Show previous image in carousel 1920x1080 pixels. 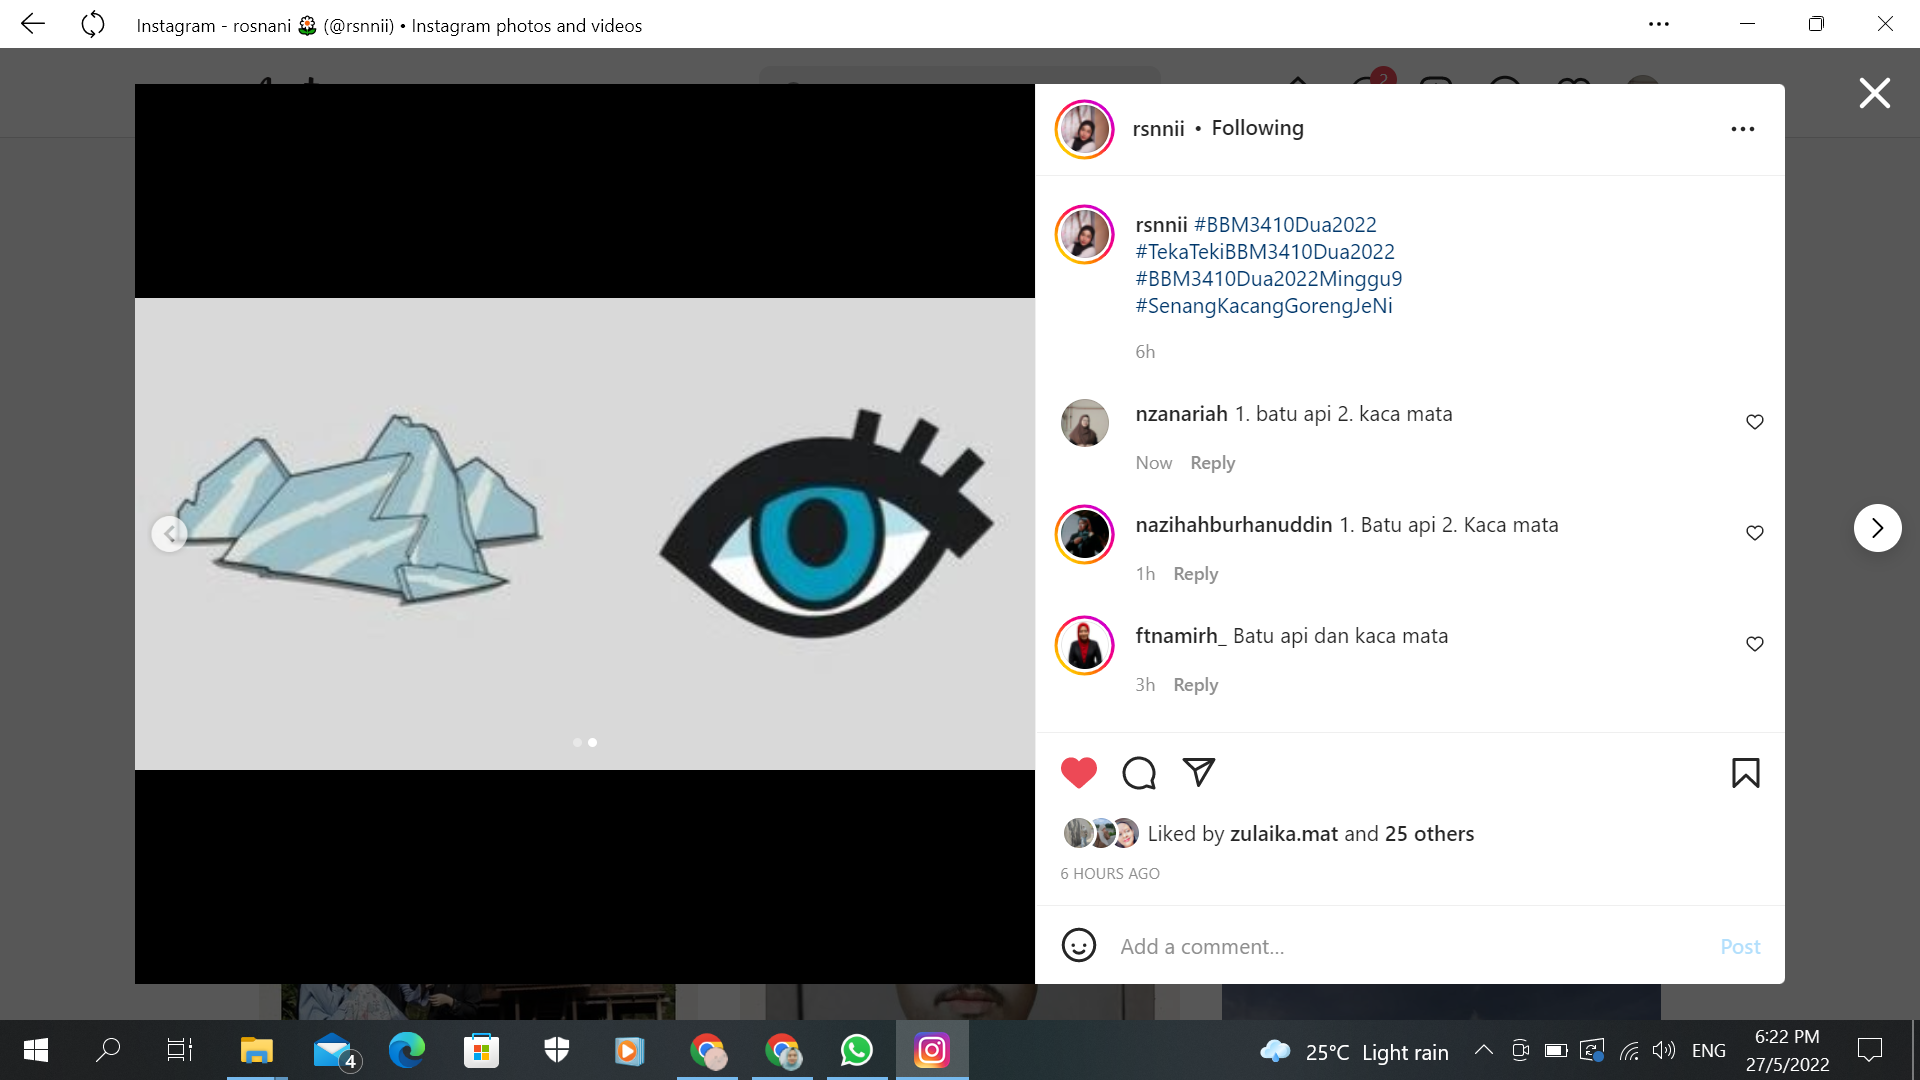[169, 534]
